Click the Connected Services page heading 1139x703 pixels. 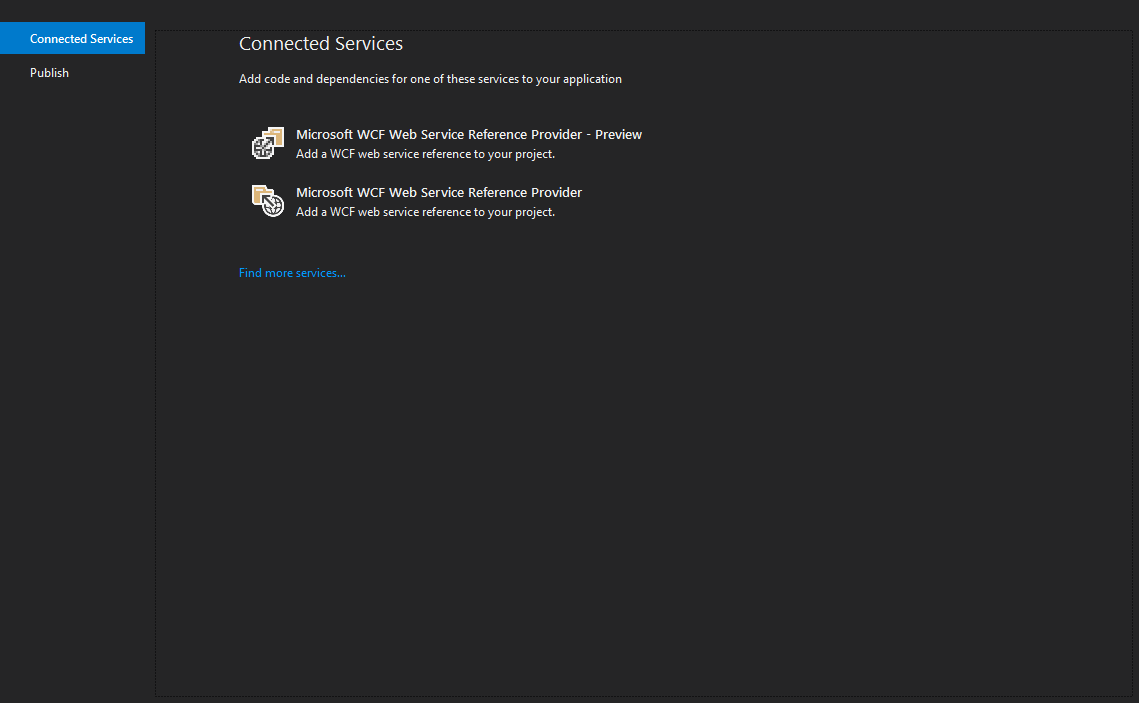pyautogui.click(x=320, y=43)
